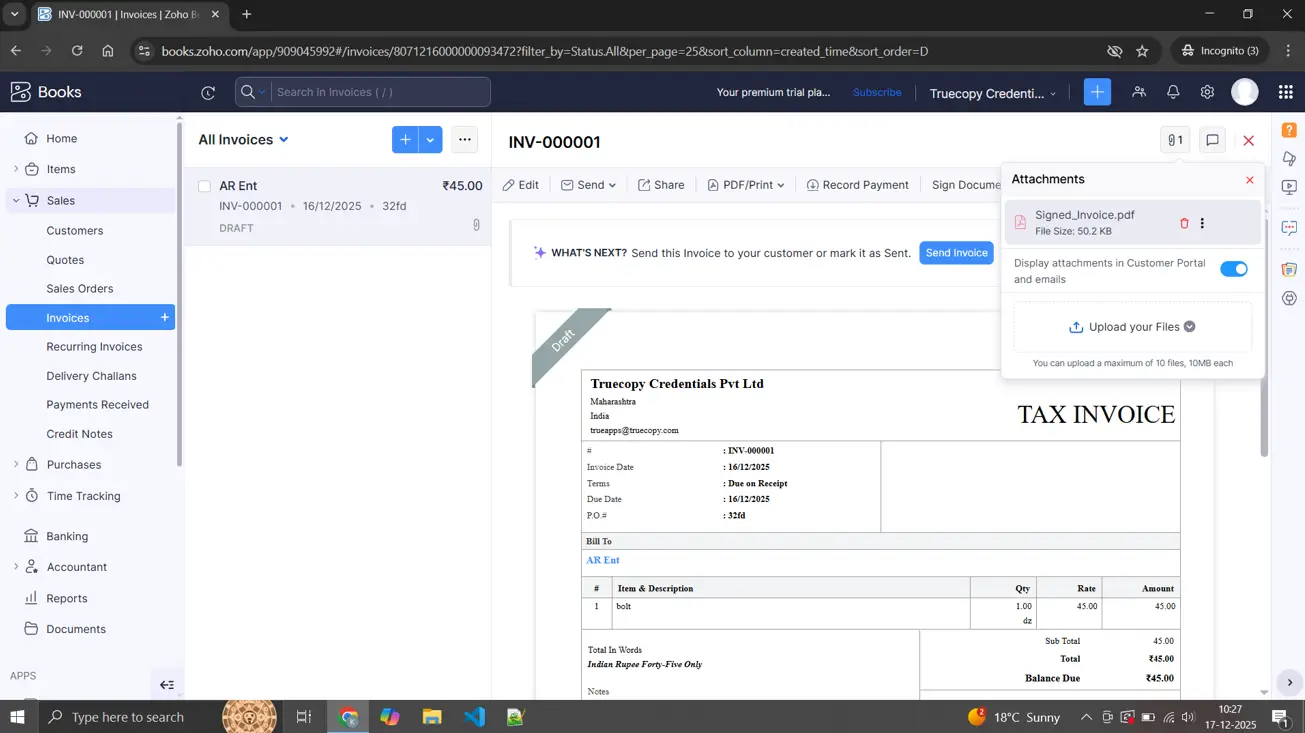
Task: Select the AR Ent invoice checkbox
Action: pyautogui.click(x=204, y=186)
